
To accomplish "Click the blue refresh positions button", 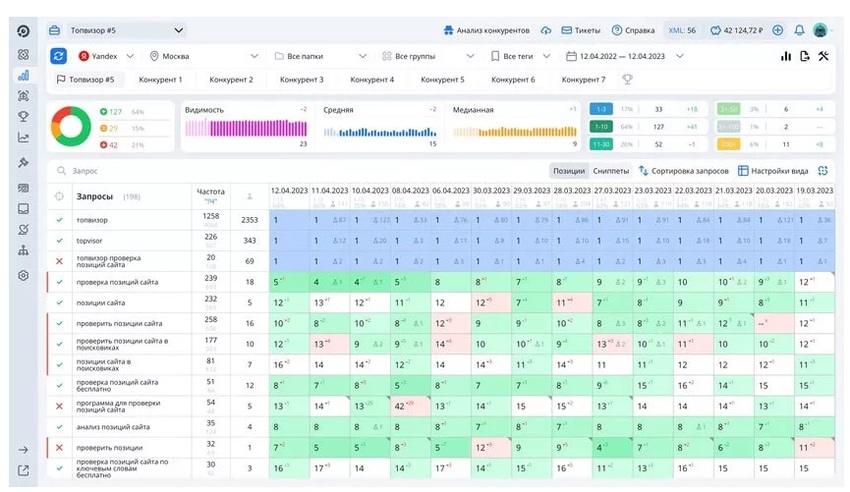I will (x=59, y=56).
